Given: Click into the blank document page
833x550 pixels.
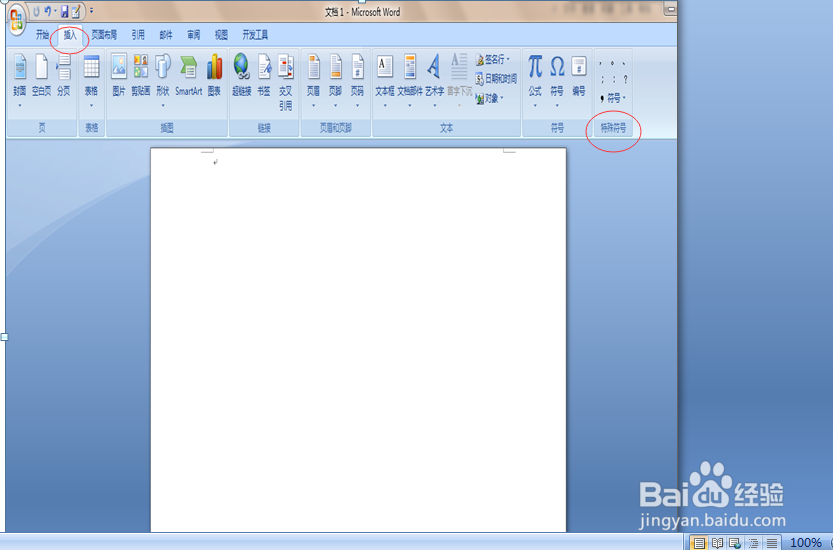Looking at the screenshot, I should 358,340.
